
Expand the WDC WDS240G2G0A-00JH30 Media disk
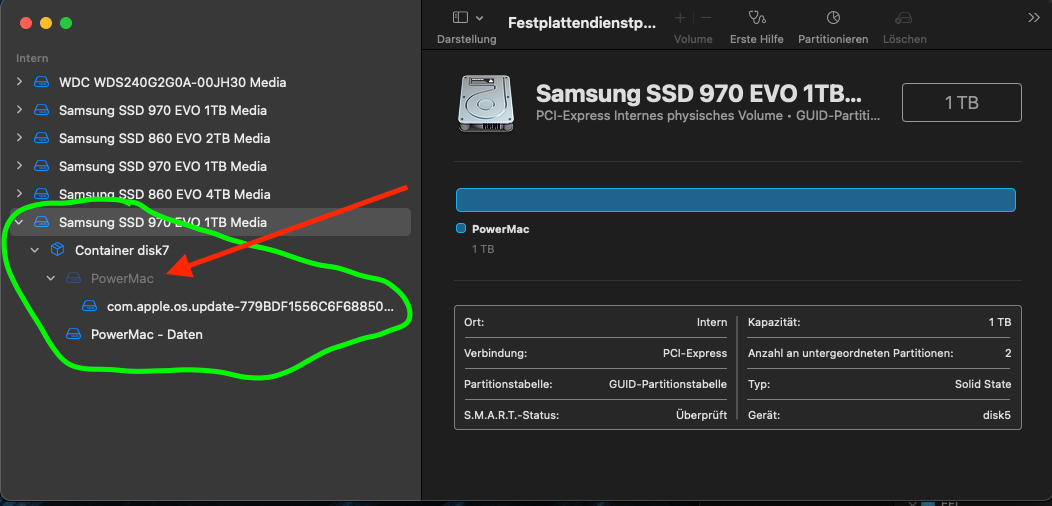pyautogui.click(x=19, y=82)
